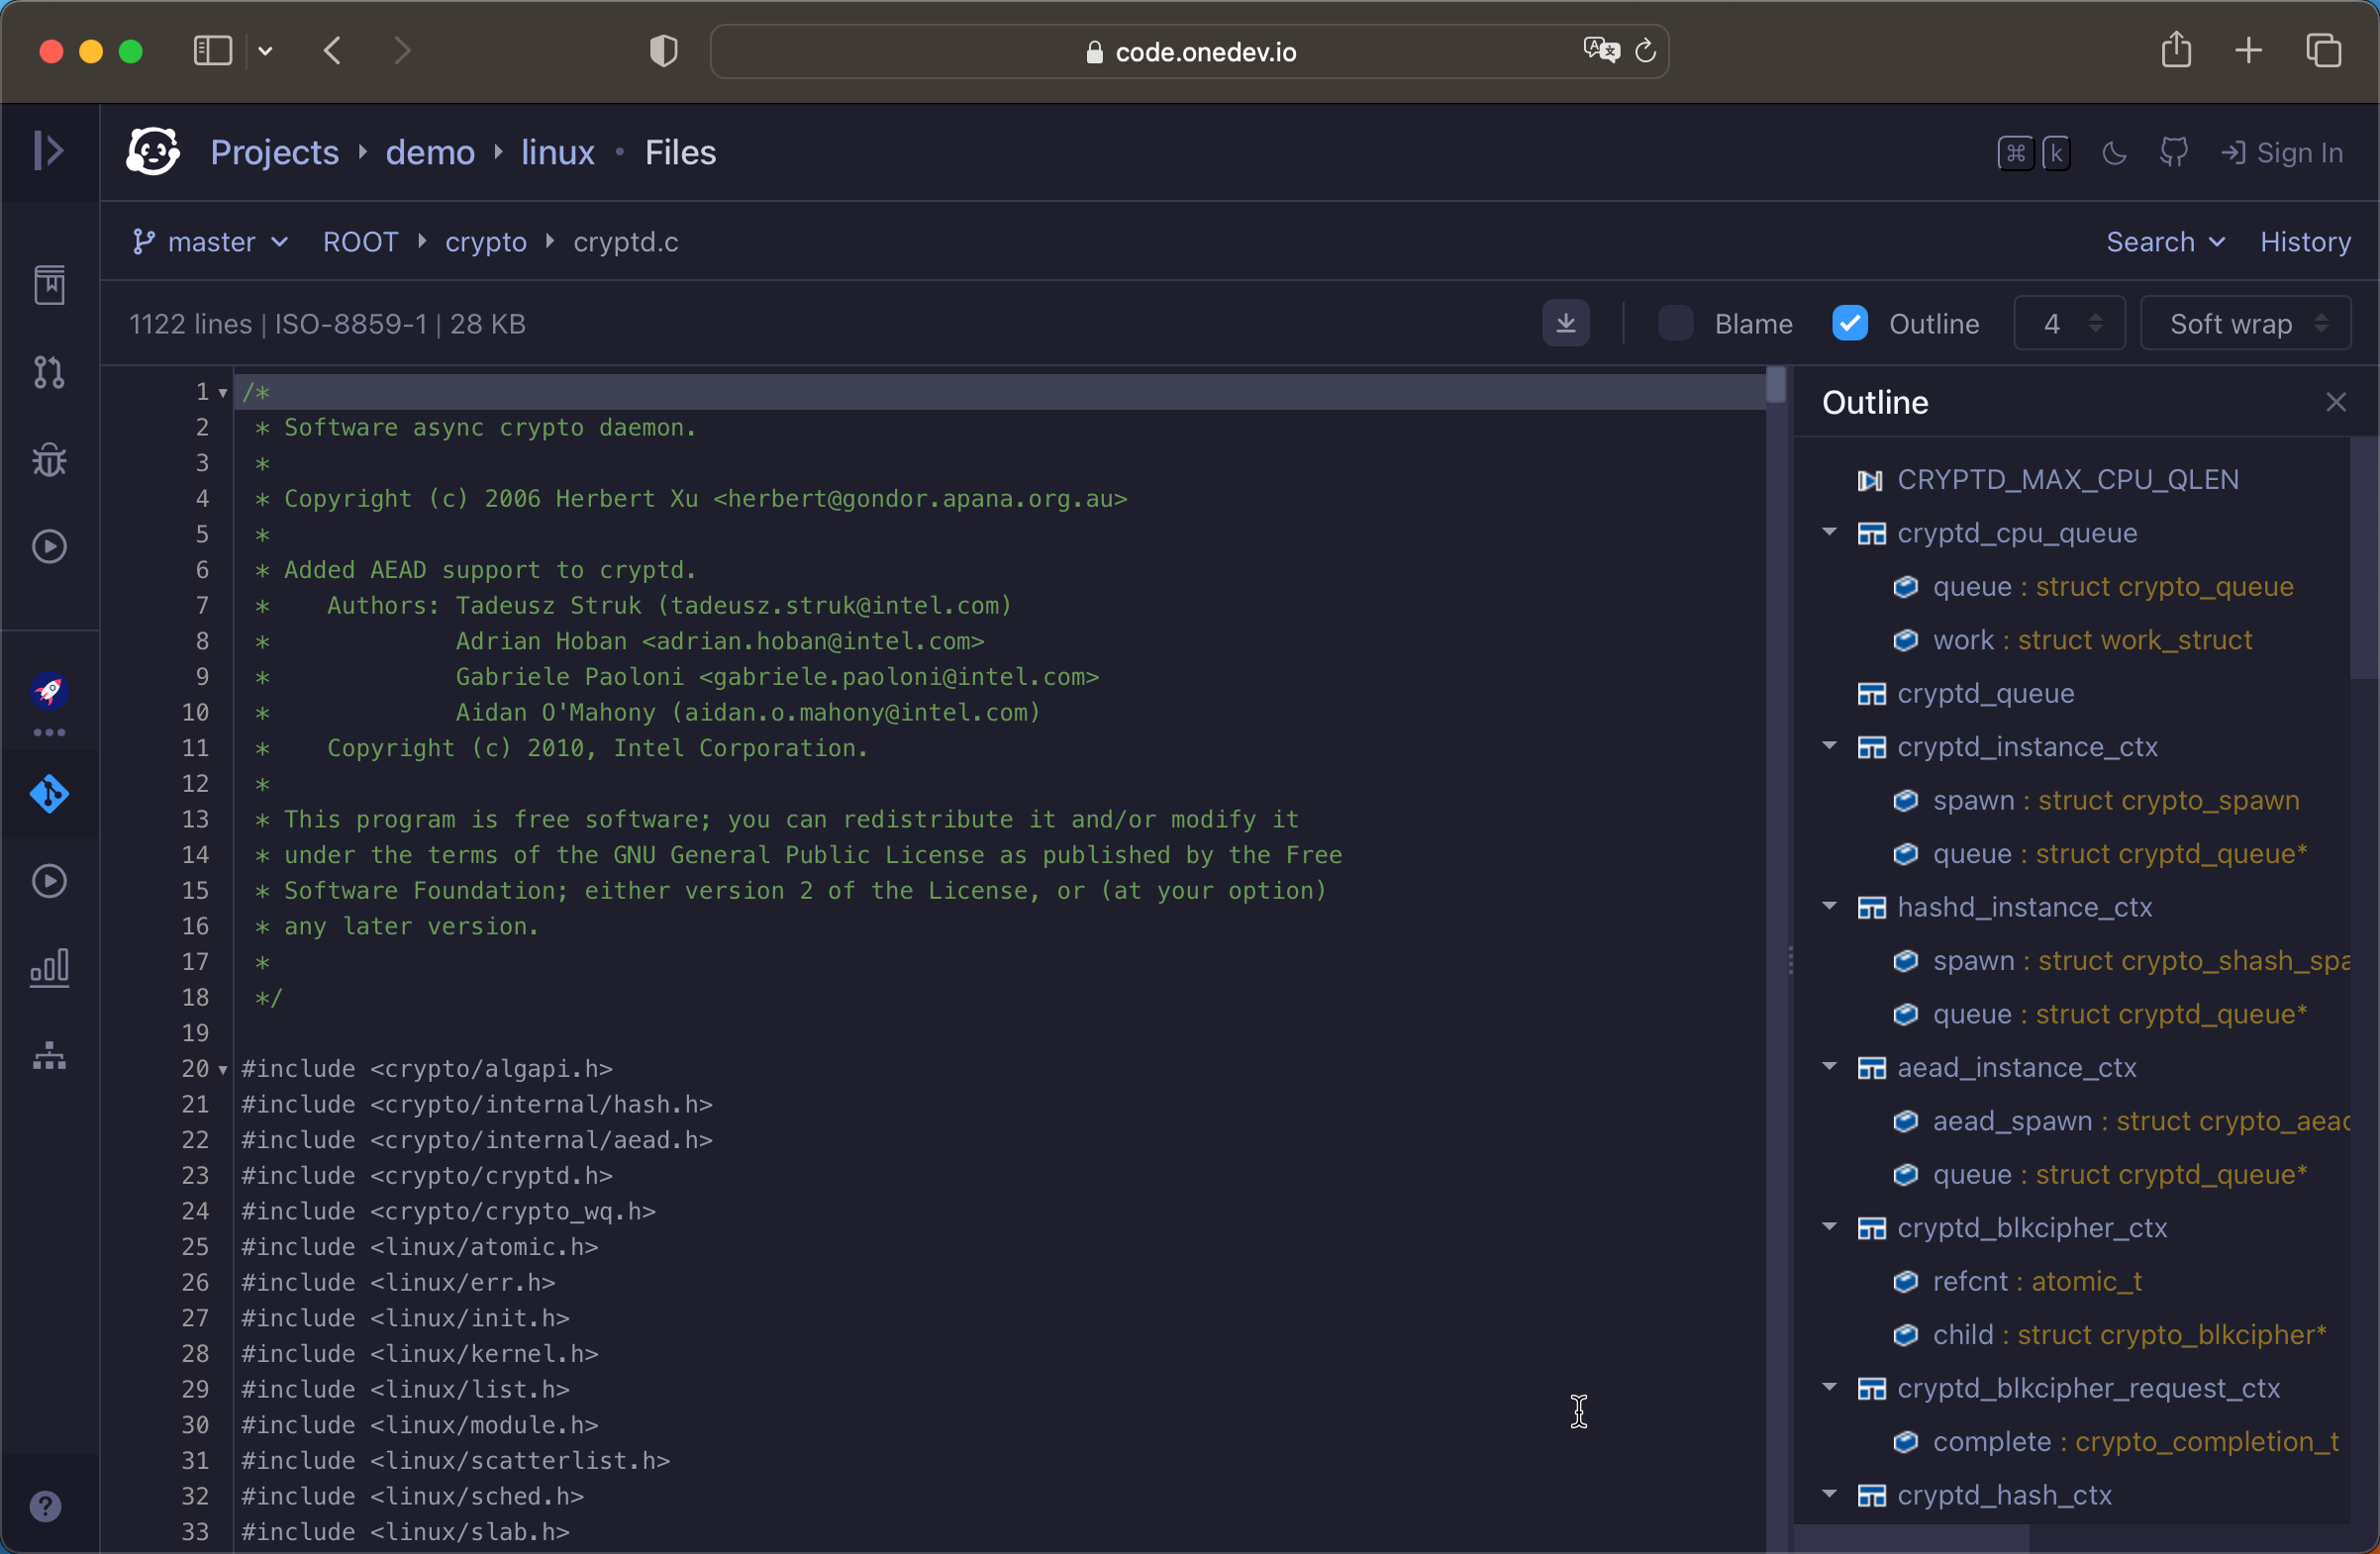The height and width of the screenshot is (1554, 2380).
Task: Open the GitHub icon in the header
Action: tap(2173, 152)
